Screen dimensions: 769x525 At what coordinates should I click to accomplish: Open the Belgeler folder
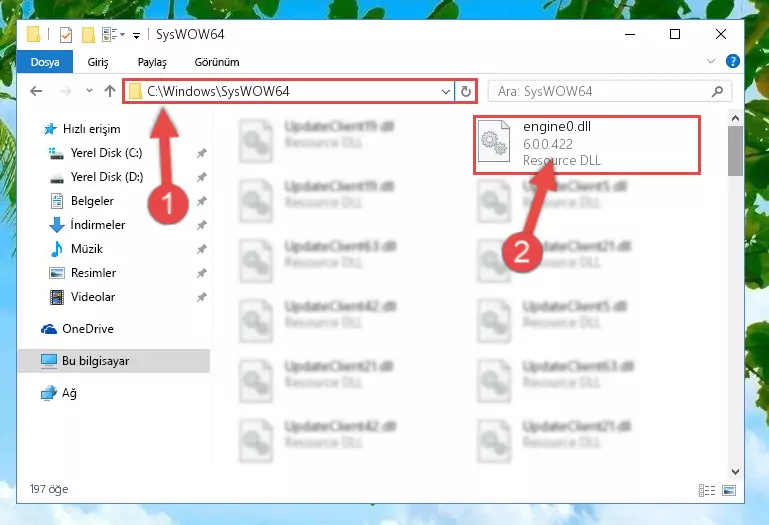[92, 201]
